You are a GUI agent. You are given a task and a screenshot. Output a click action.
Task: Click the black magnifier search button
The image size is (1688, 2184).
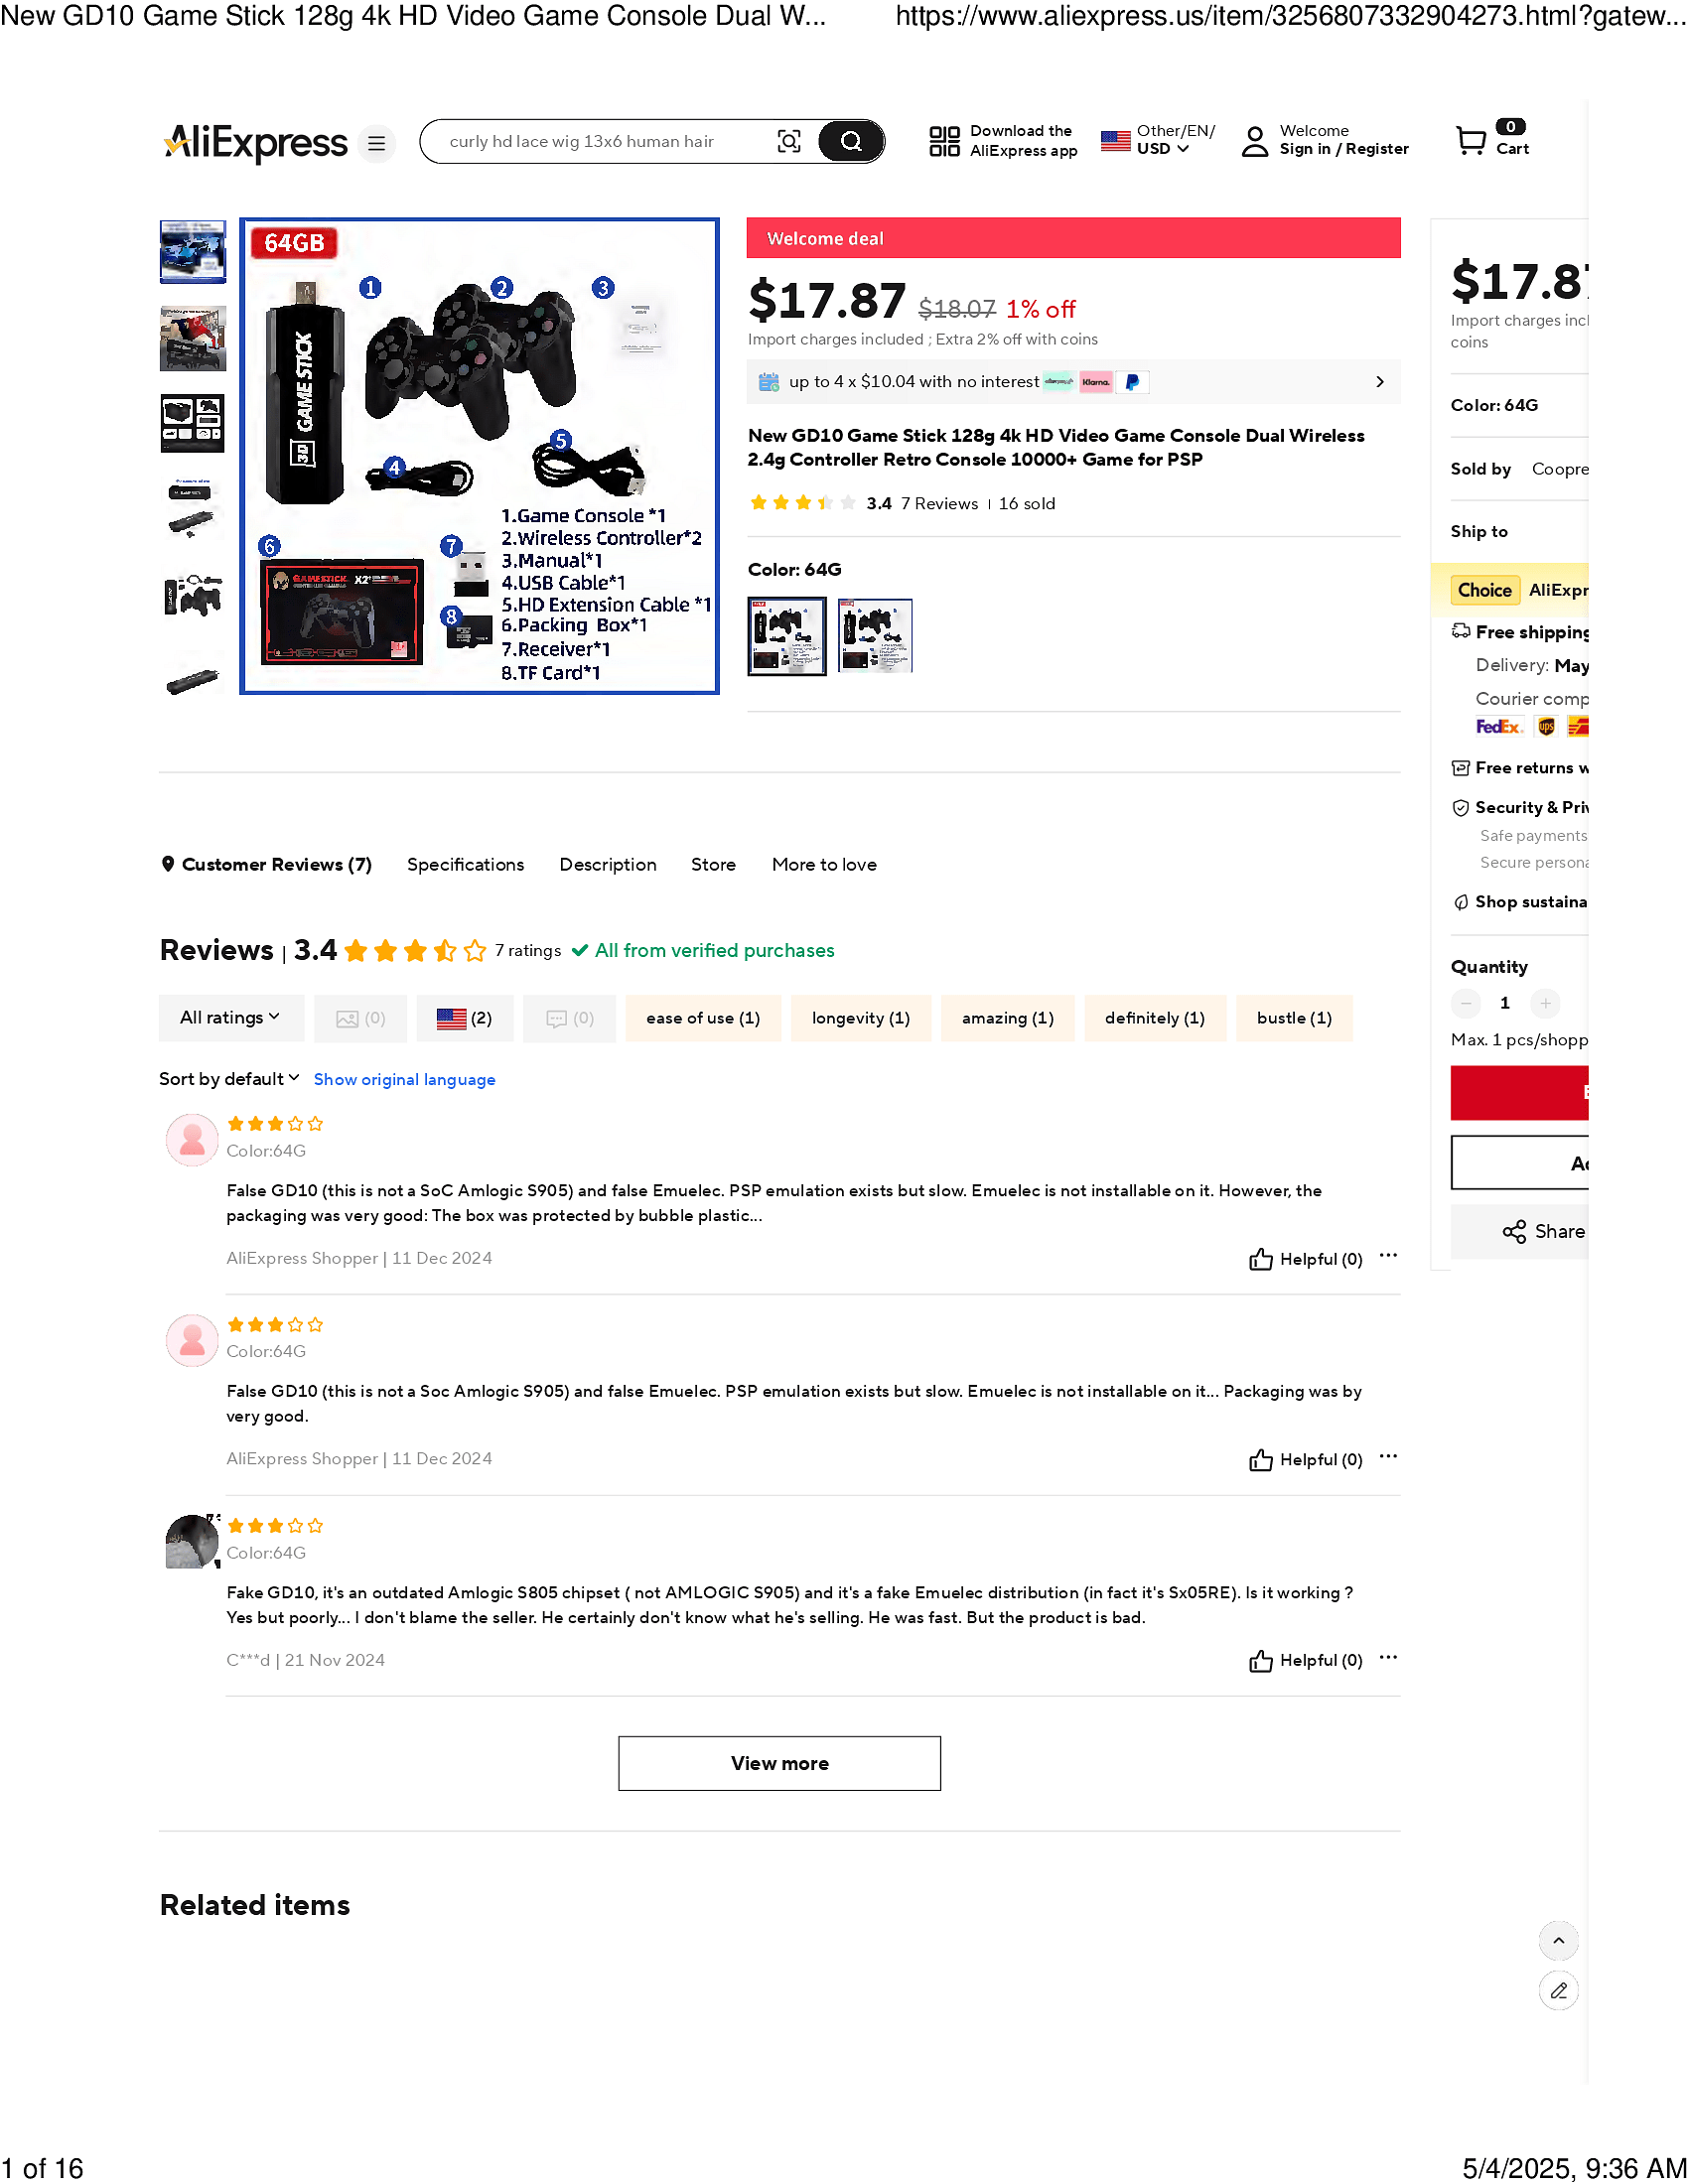[x=851, y=141]
